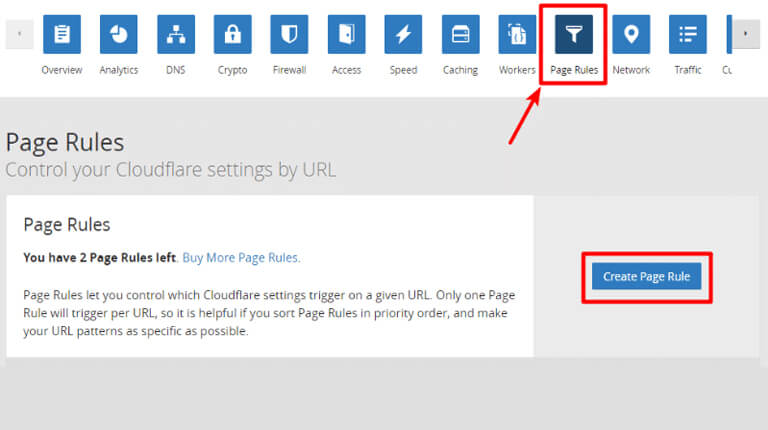768x430 pixels.
Task: Select the Speed lightning bolt icon
Action: (x=403, y=34)
